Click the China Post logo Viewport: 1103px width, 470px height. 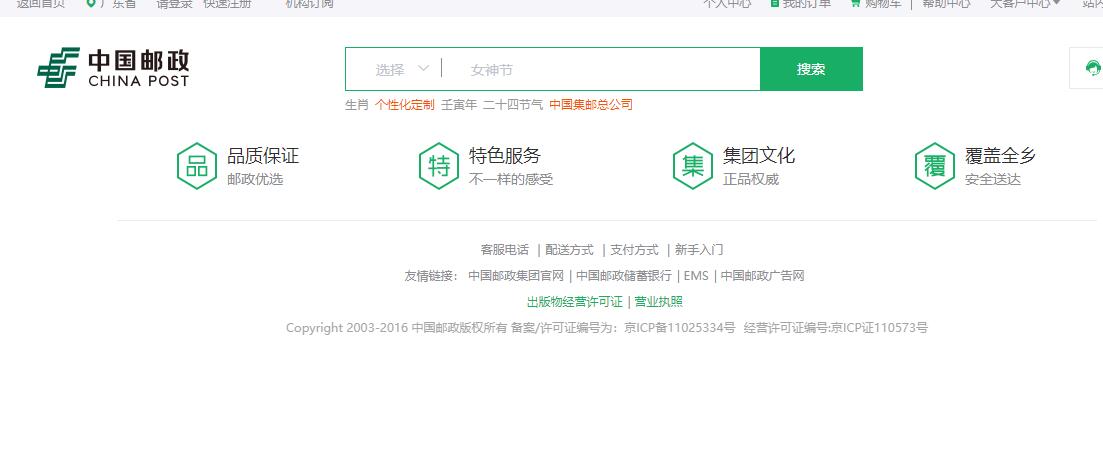(113, 68)
